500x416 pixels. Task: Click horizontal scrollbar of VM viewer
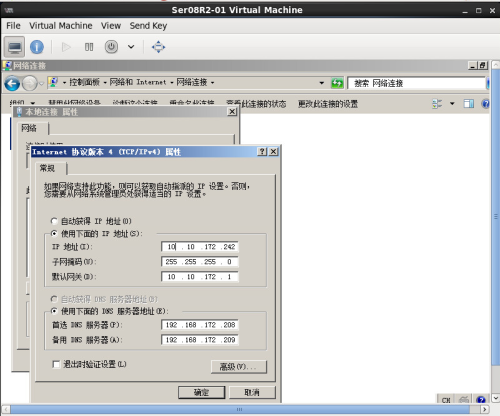pyautogui.click(x=240, y=409)
